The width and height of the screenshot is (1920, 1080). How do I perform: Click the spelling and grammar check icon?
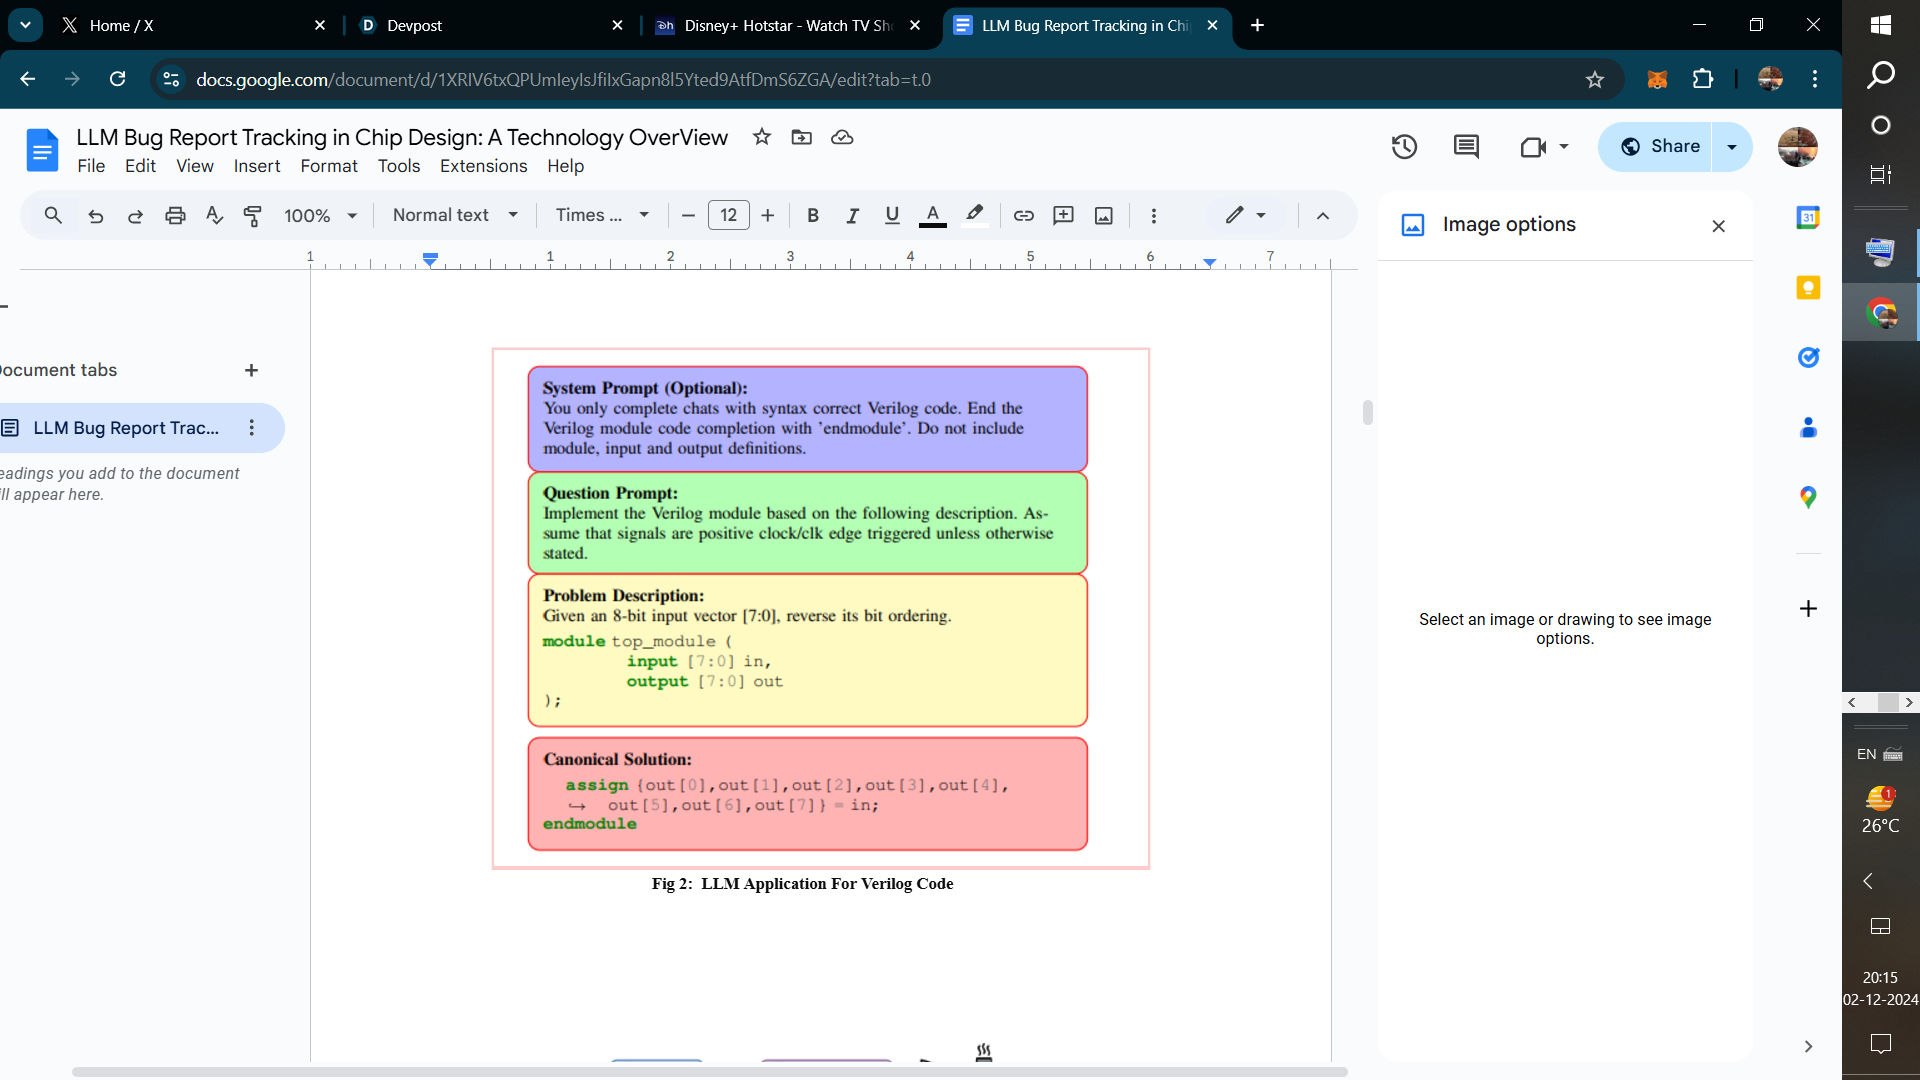point(214,215)
